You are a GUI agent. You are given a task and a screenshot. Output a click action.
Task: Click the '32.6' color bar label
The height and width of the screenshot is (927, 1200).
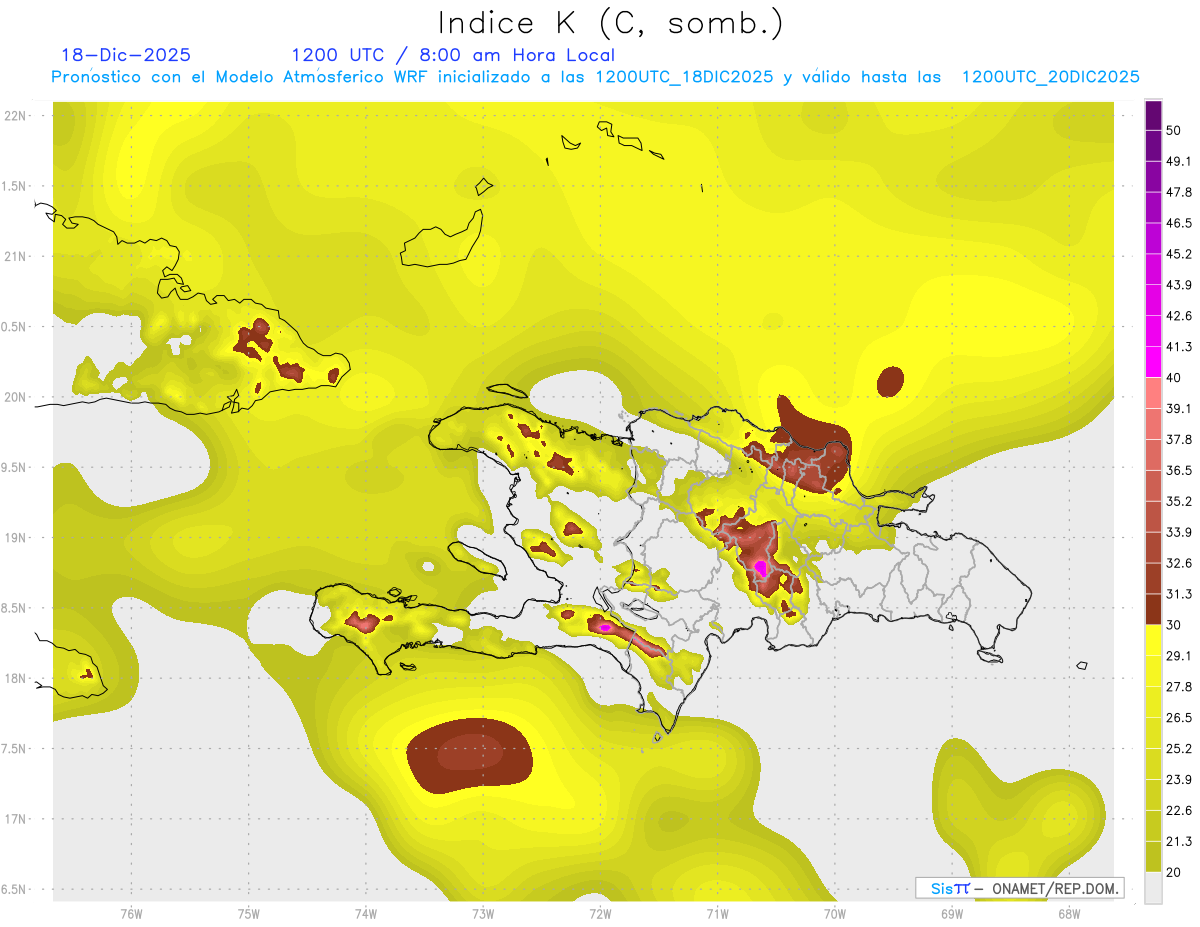tap(1178, 563)
